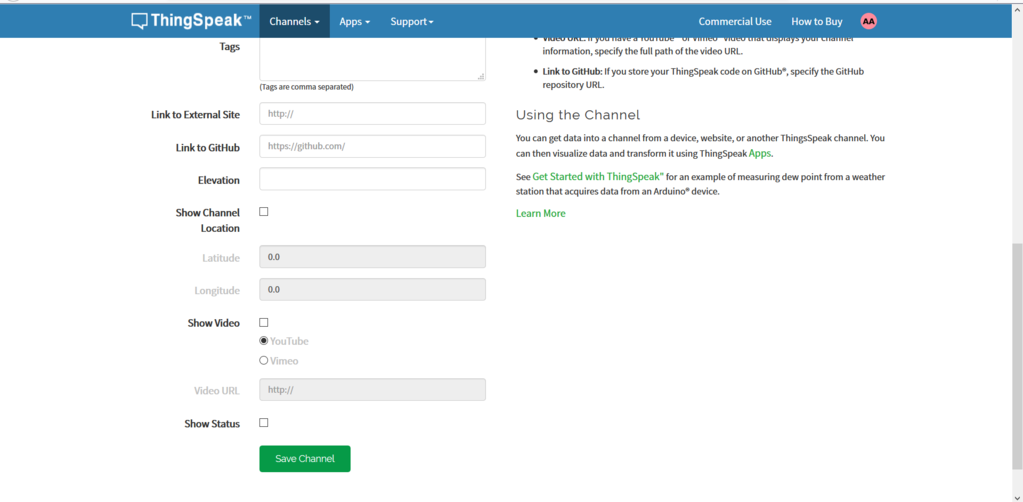Enable the Show Channel Location checkbox

pyautogui.click(x=264, y=212)
